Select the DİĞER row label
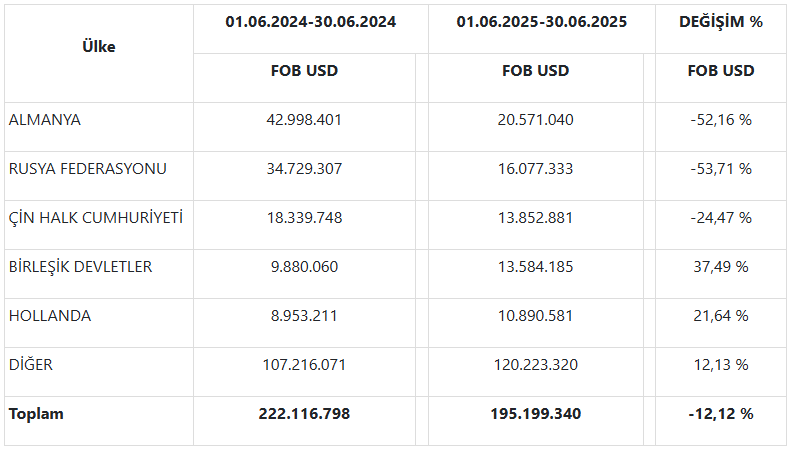This screenshot has height=453, width=792. [30, 364]
